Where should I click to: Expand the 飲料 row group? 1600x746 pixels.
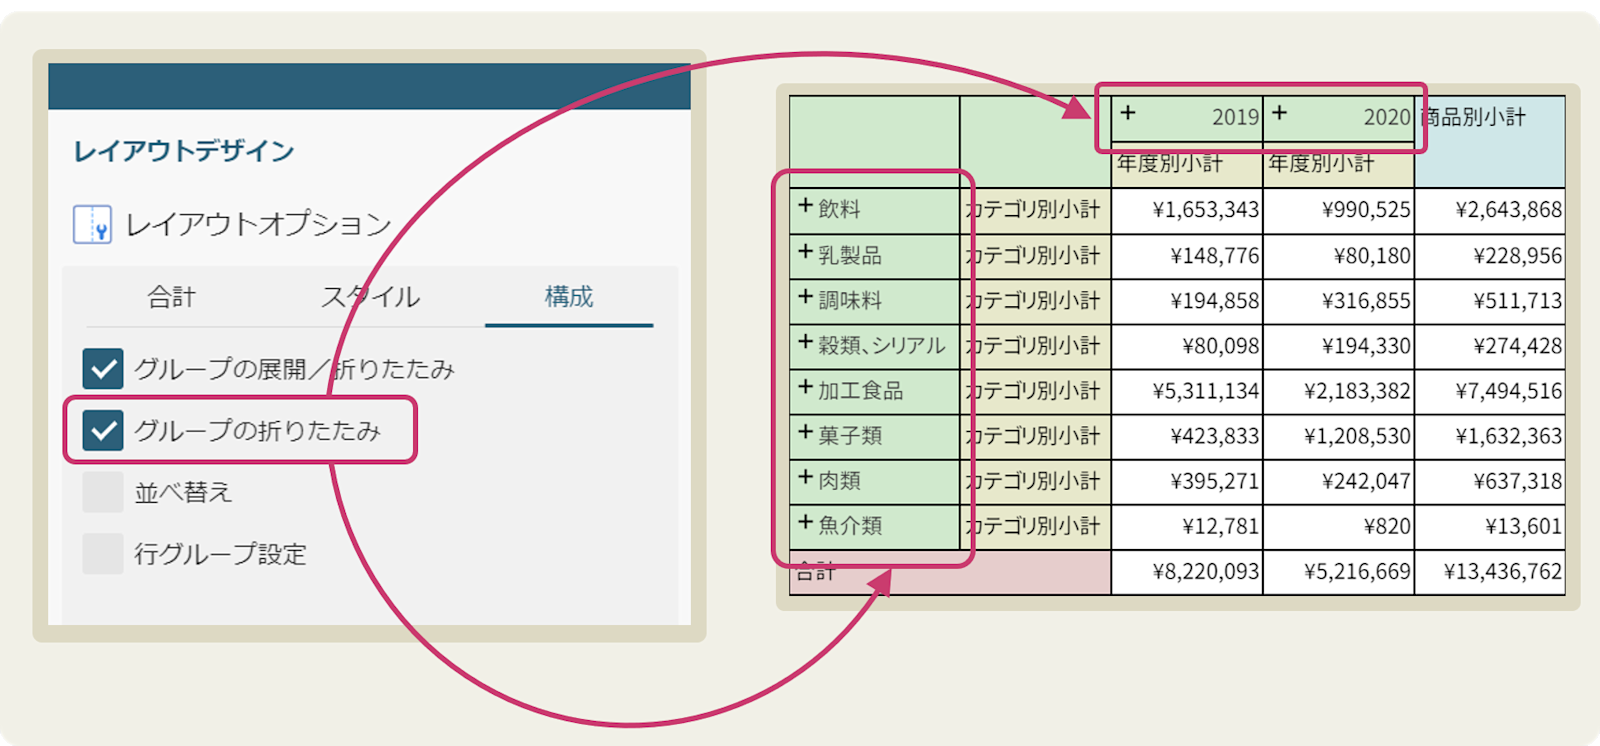805,205
